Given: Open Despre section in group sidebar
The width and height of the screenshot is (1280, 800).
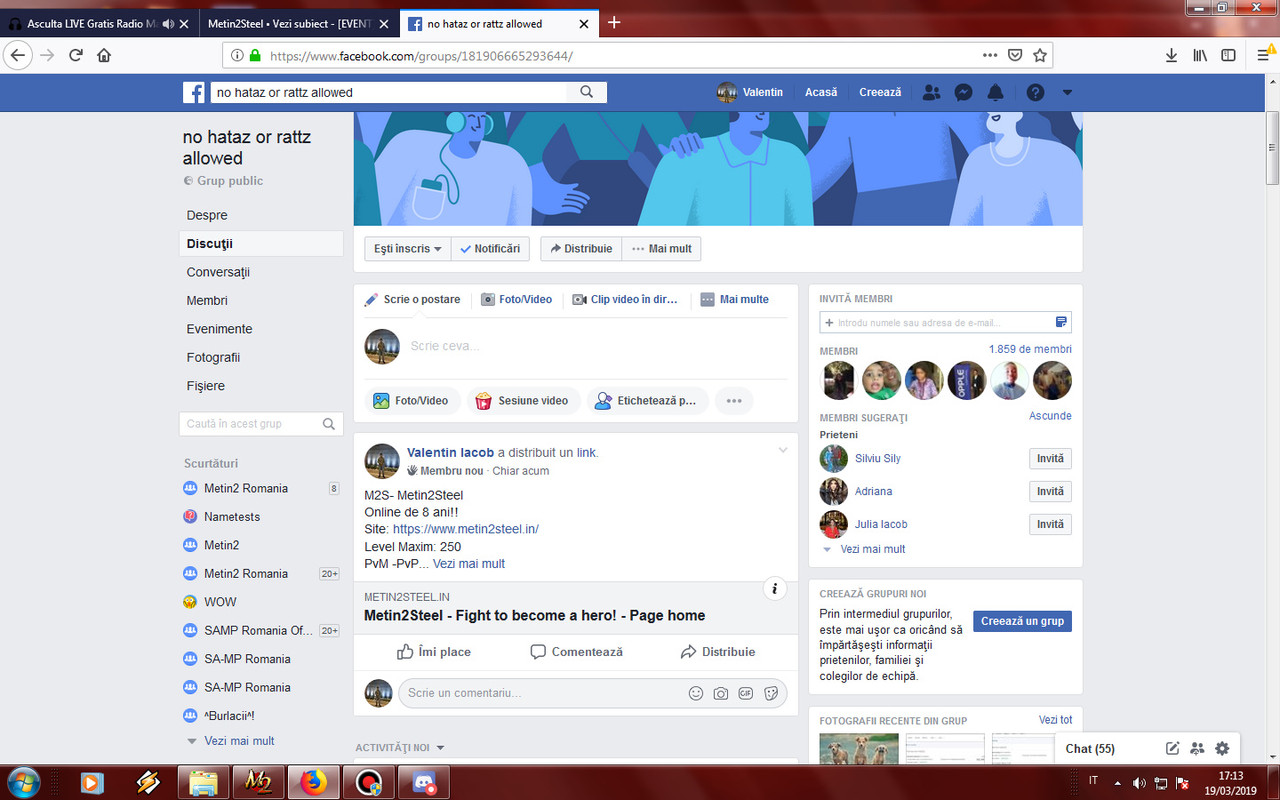Looking at the screenshot, I should point(207,215).
